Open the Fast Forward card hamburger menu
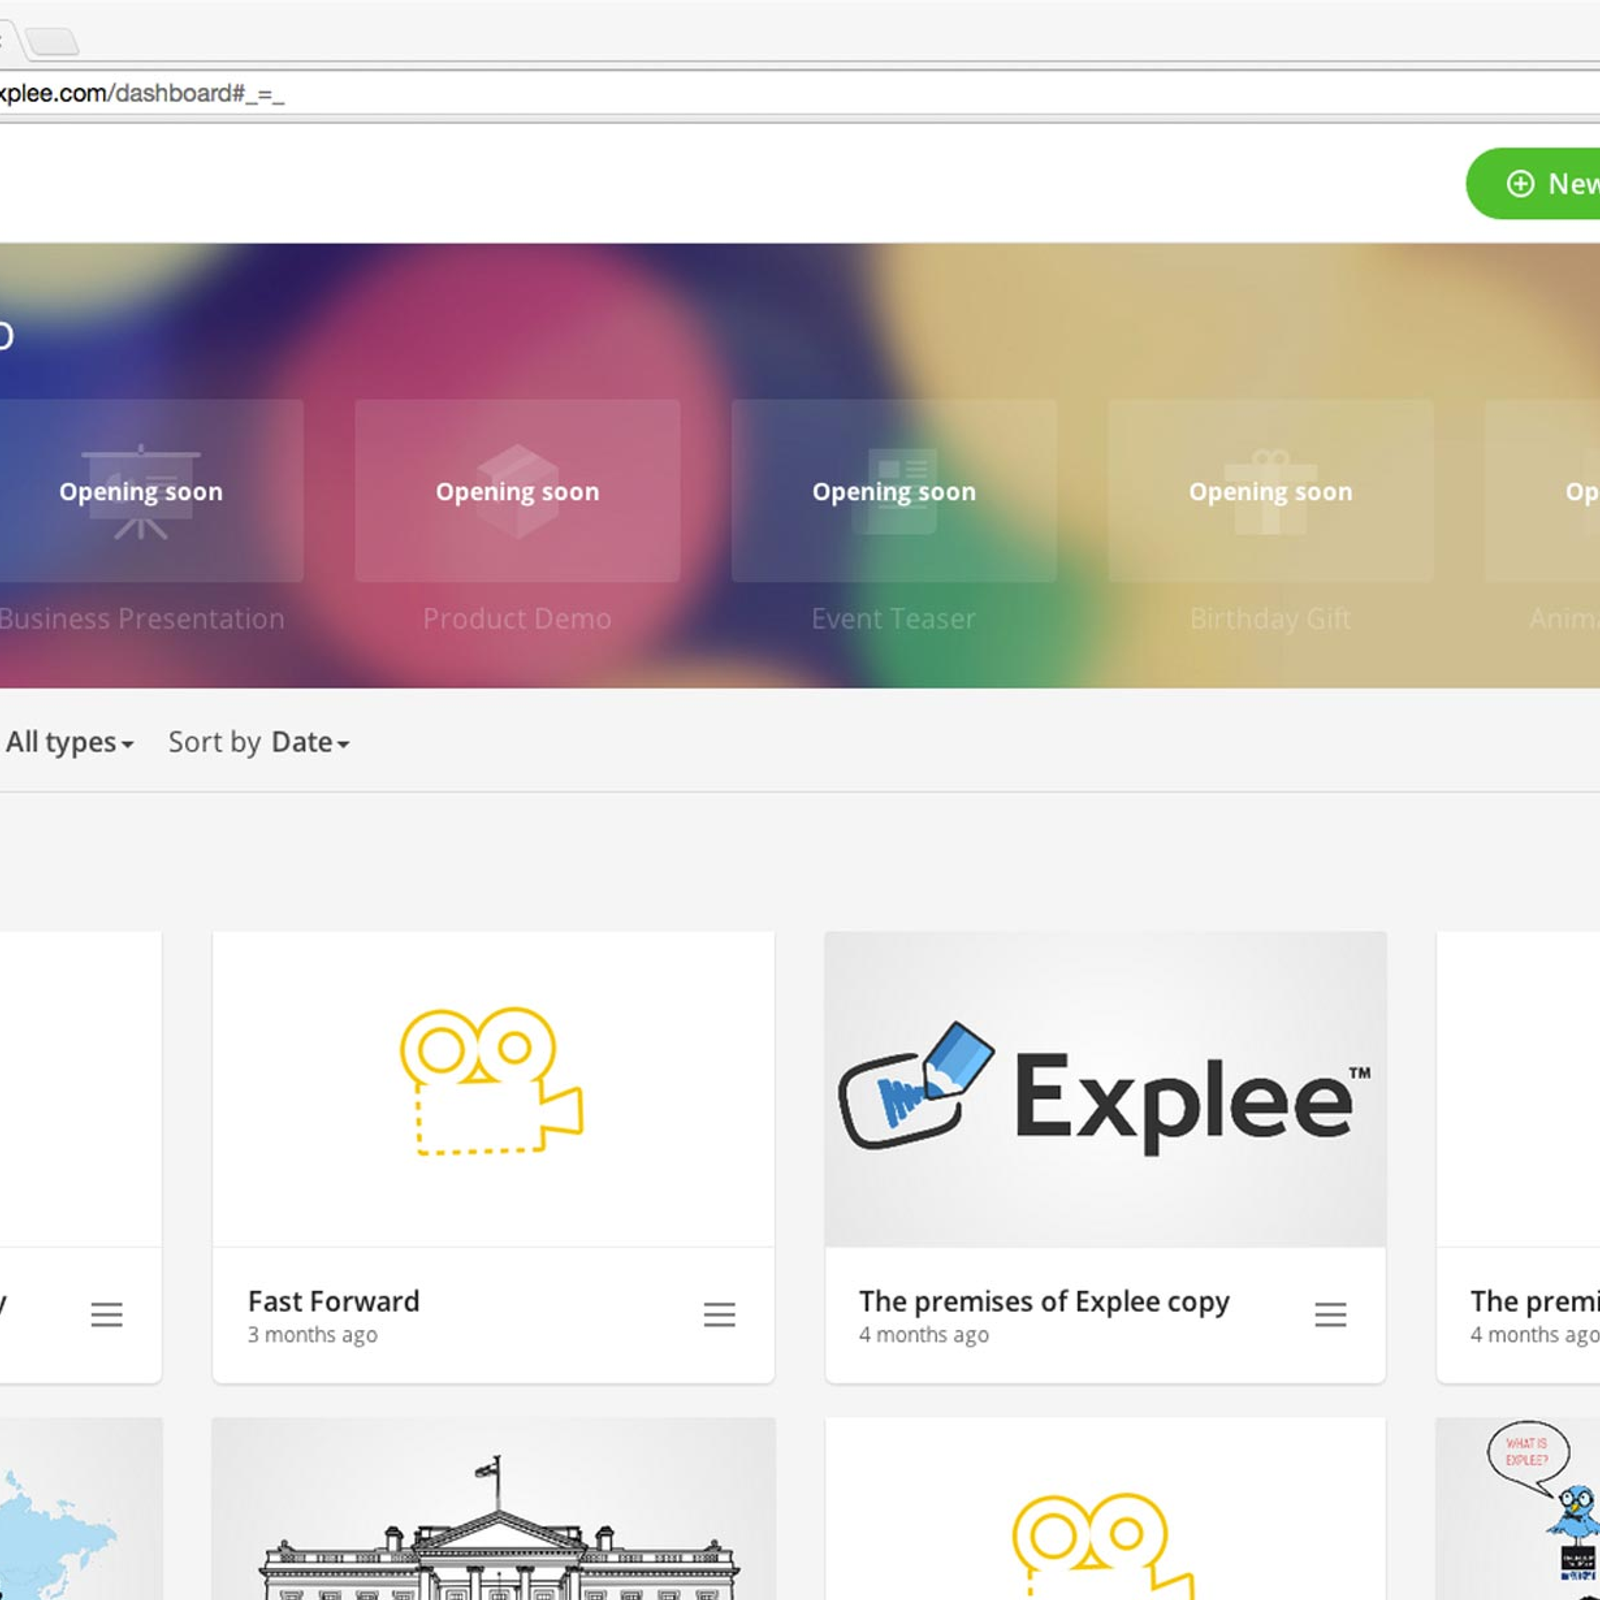The height and width of the screenshot is (1600, 1600). click(x=719, y=1314)
